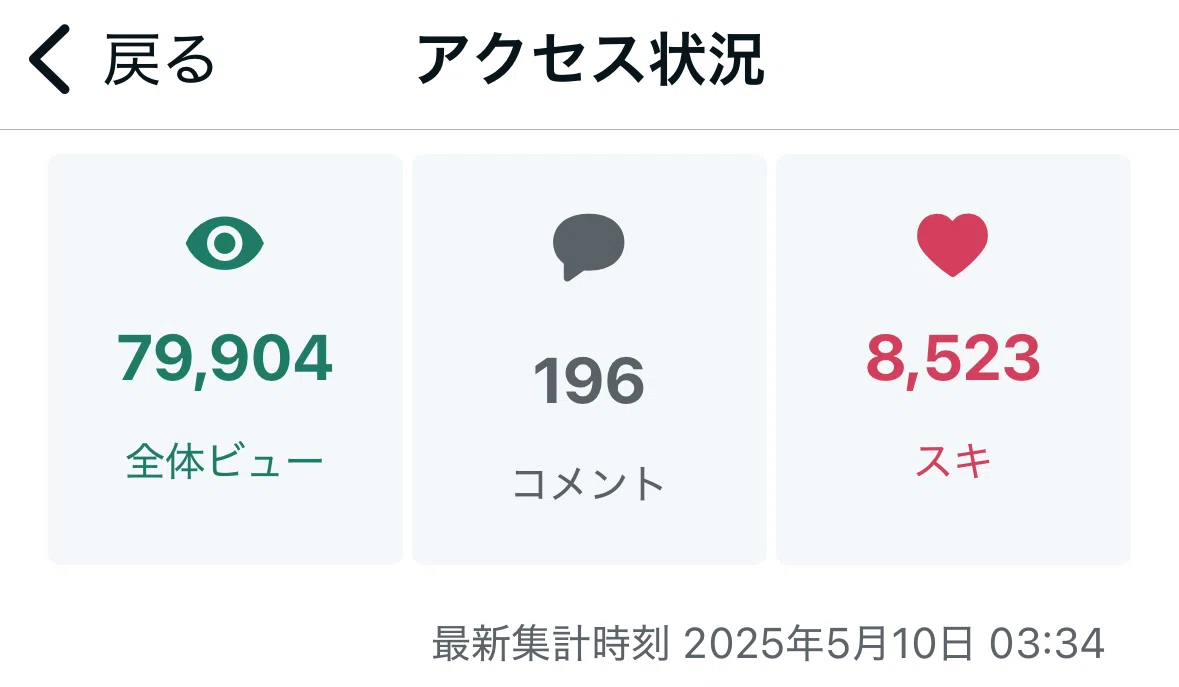Click the tail of the comment bubble

coord(573,272)
